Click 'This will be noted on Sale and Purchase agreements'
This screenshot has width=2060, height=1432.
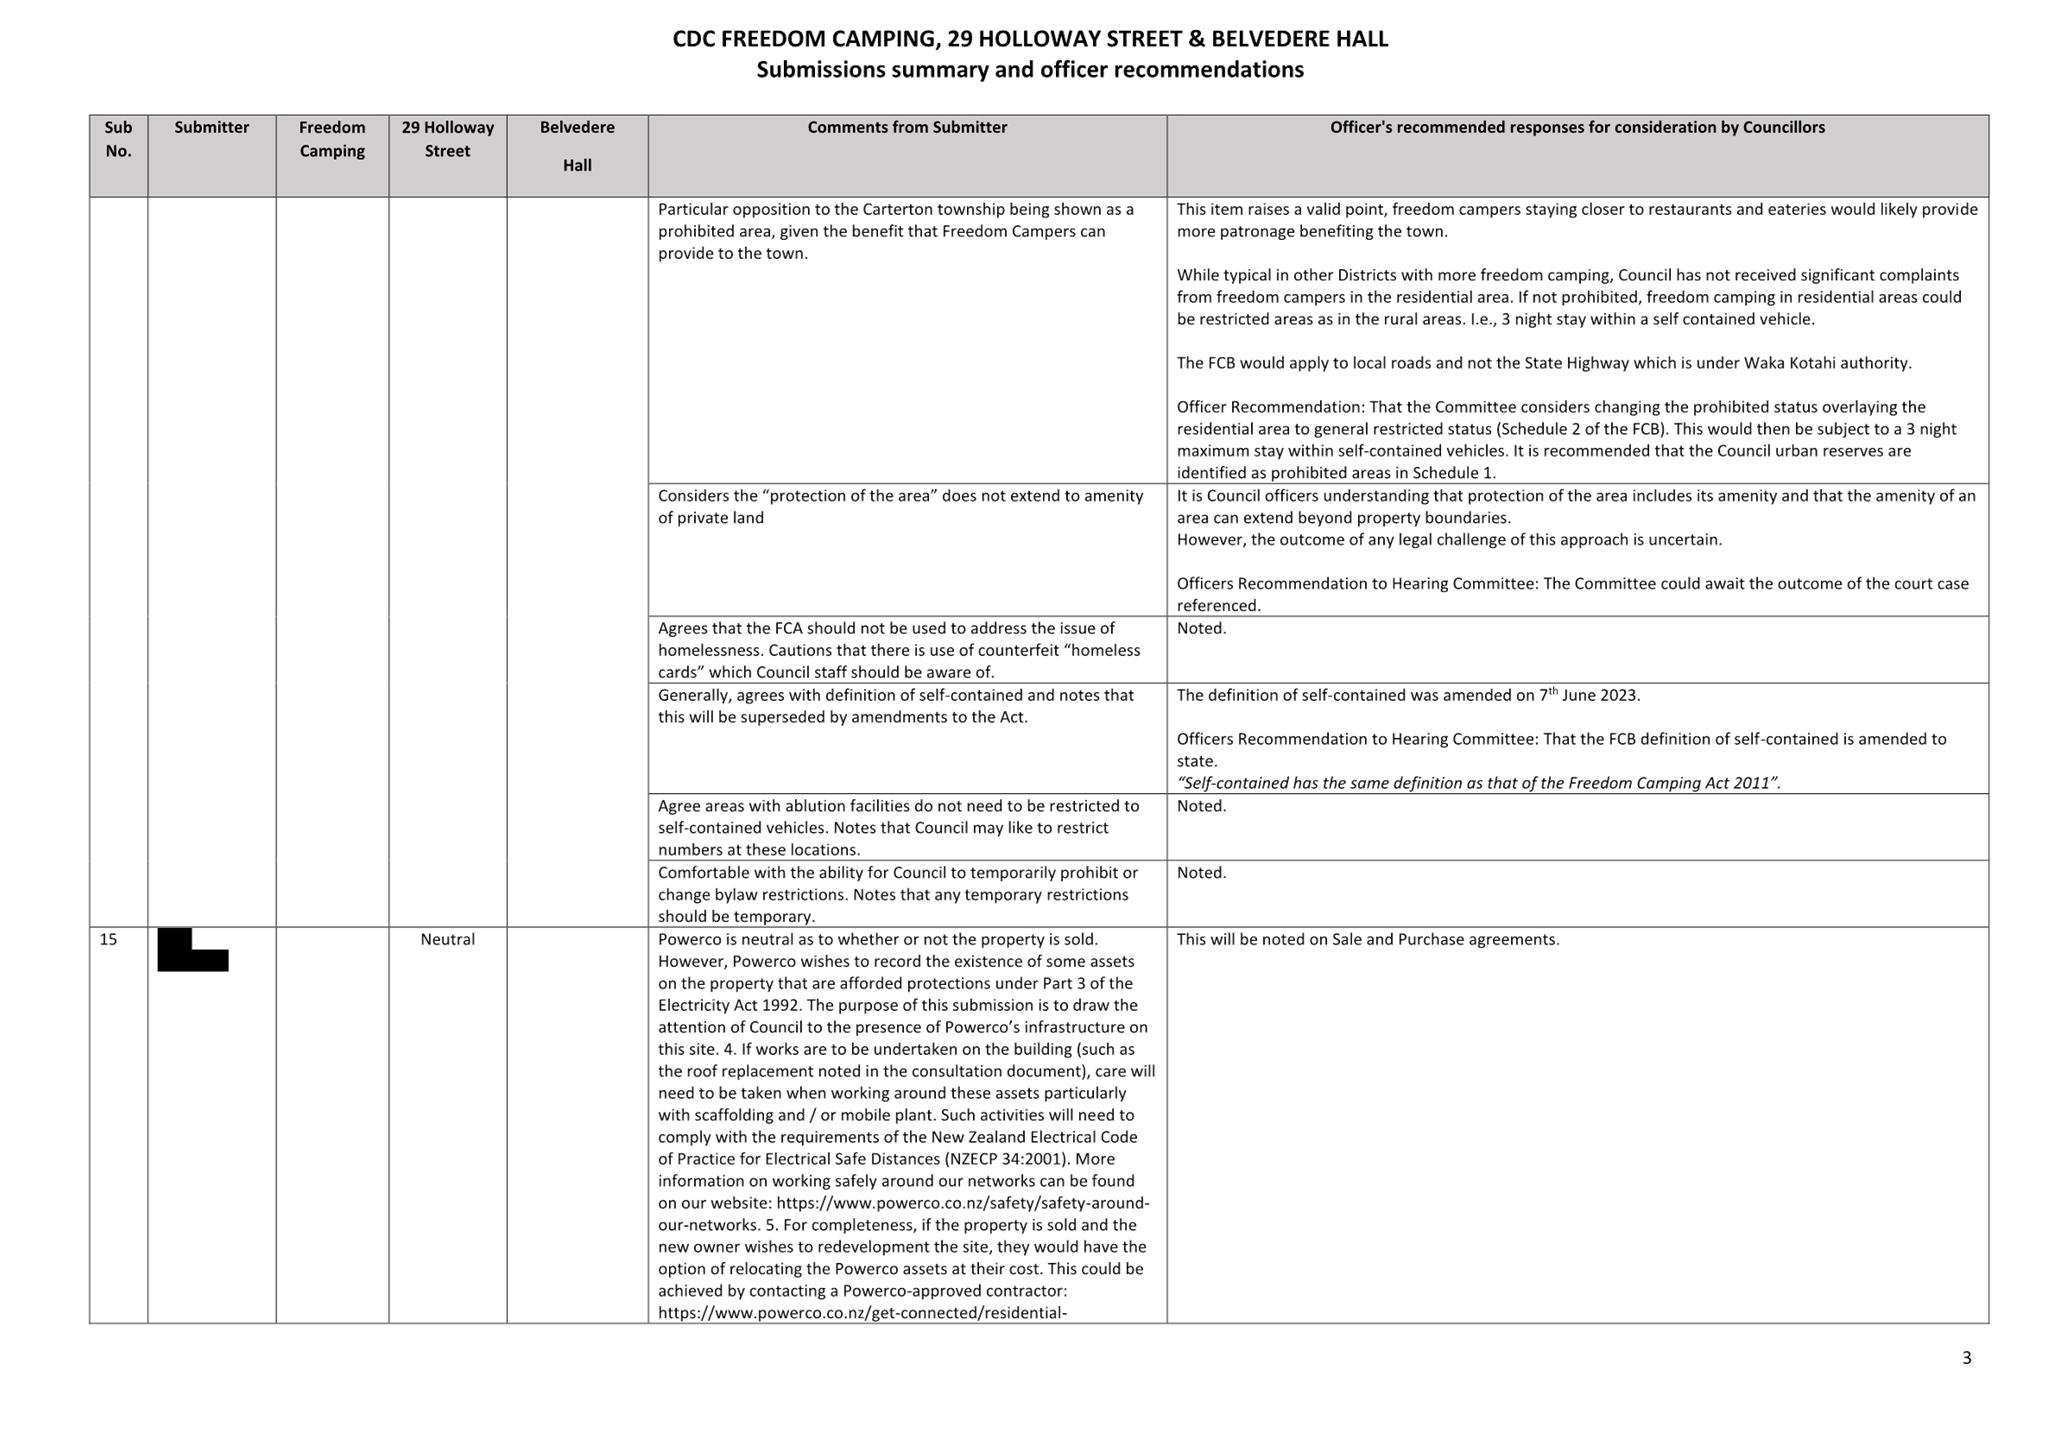1367,939
